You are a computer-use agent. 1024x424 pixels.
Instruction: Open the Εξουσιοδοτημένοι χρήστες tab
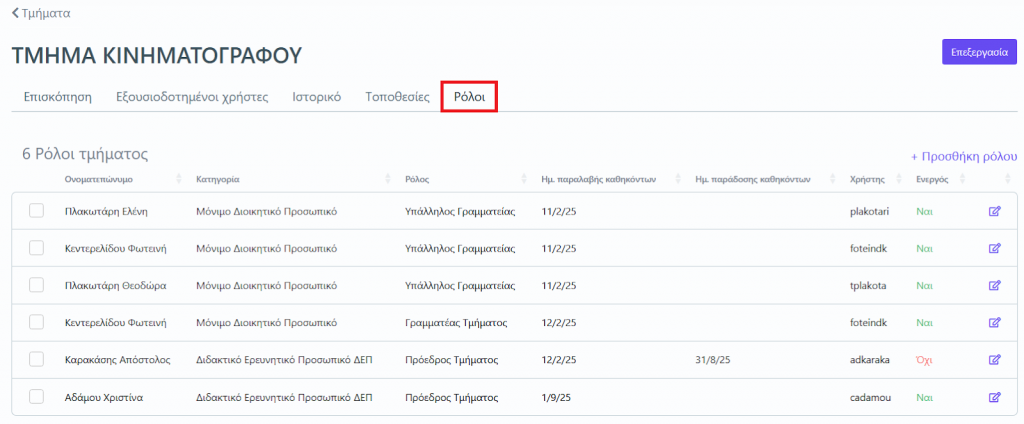192,97
